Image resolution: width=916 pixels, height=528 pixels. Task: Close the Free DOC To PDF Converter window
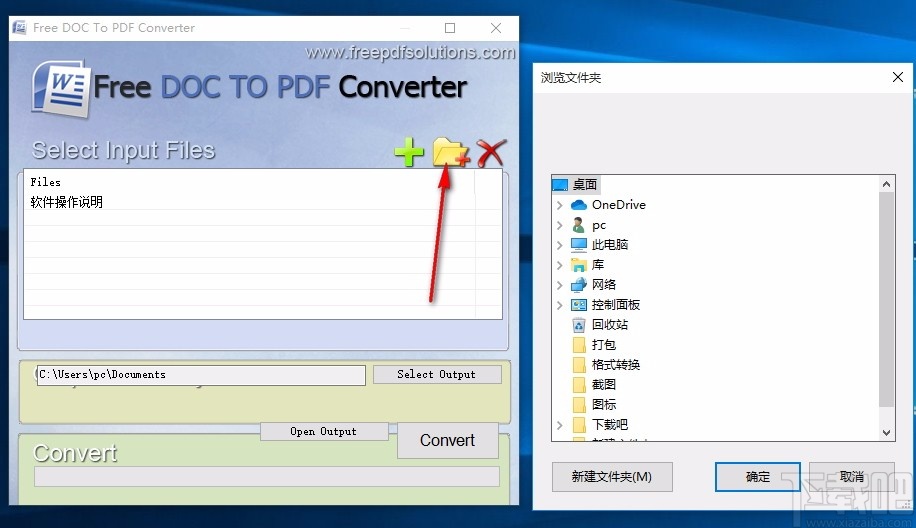click(496, 27)
